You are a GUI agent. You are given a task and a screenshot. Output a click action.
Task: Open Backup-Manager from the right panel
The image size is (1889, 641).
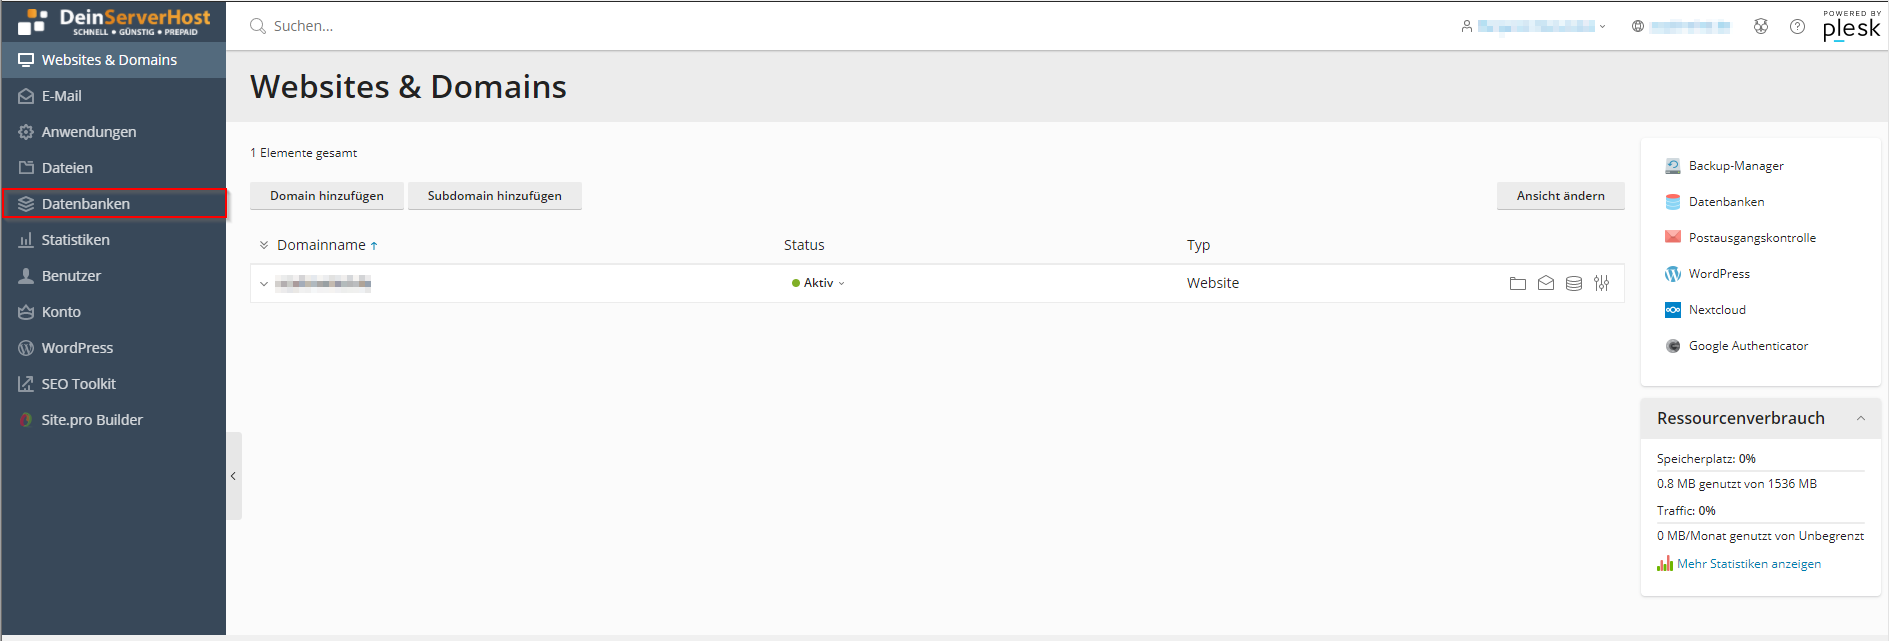(1735, 166)
